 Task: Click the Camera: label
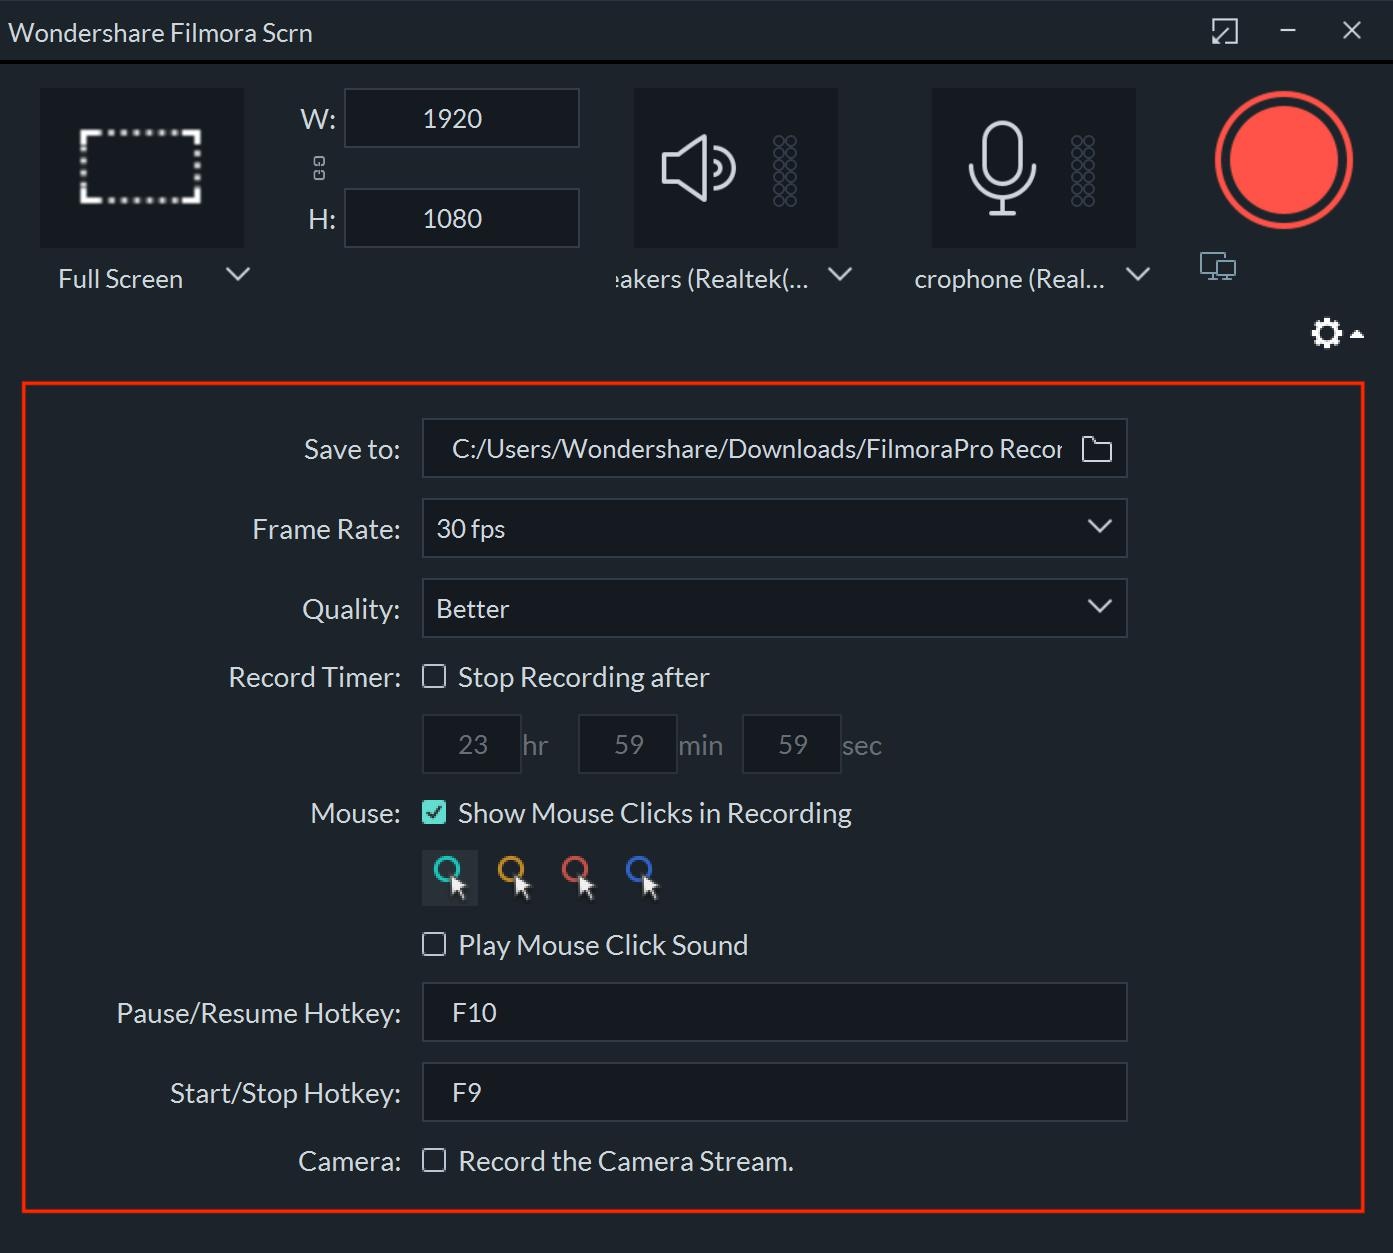[349, 1162]
